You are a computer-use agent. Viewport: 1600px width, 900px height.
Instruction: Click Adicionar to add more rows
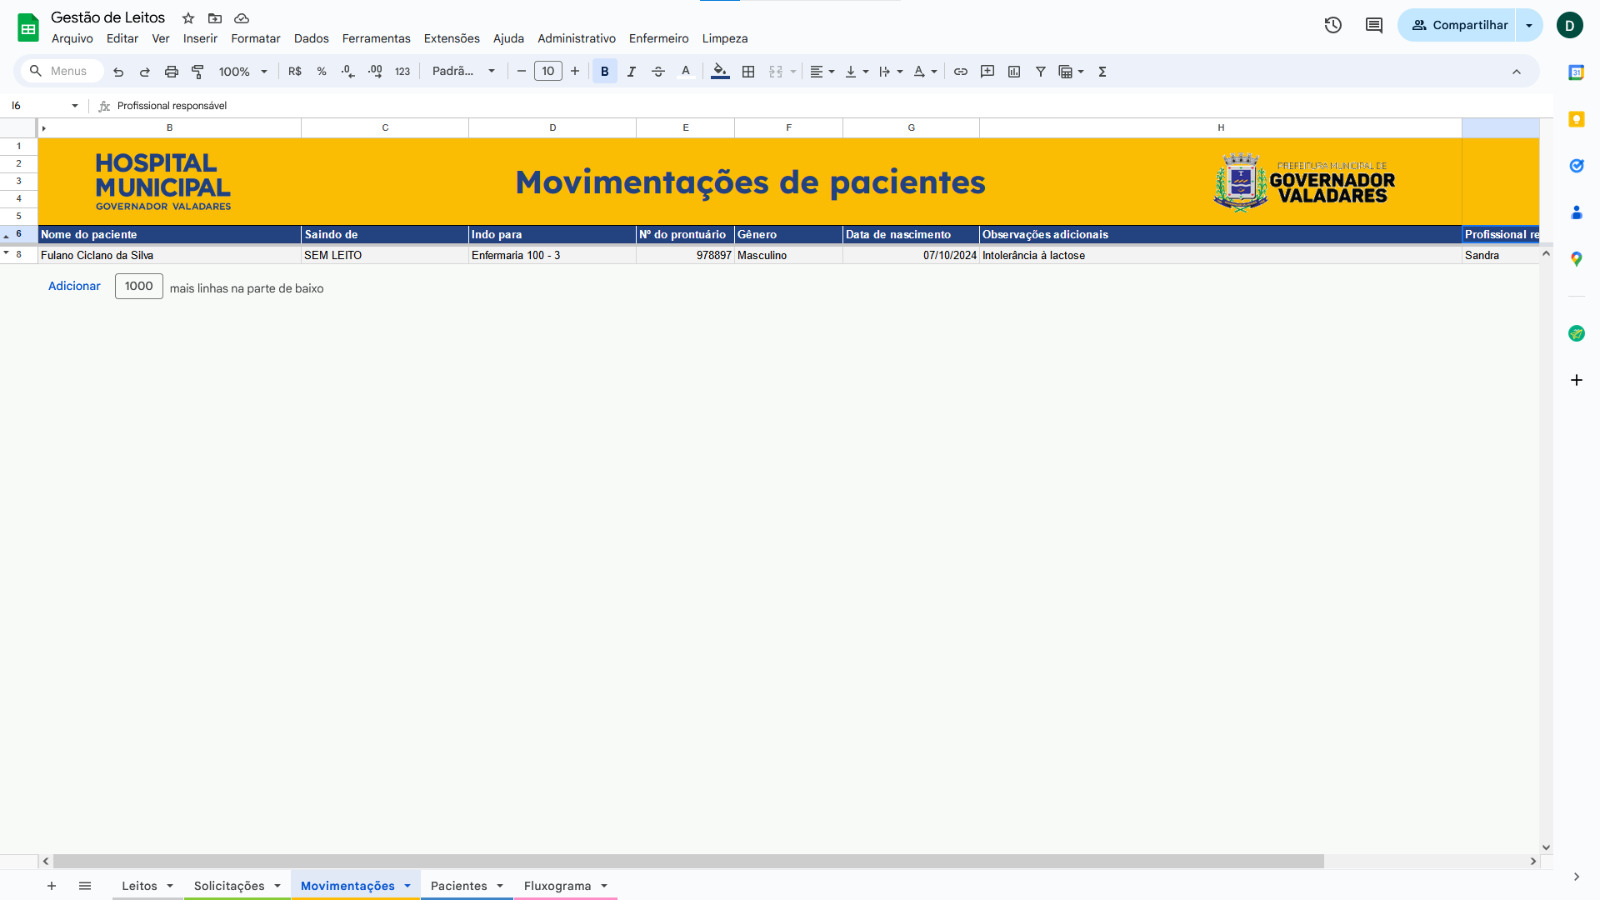click(x=74, y=286)
